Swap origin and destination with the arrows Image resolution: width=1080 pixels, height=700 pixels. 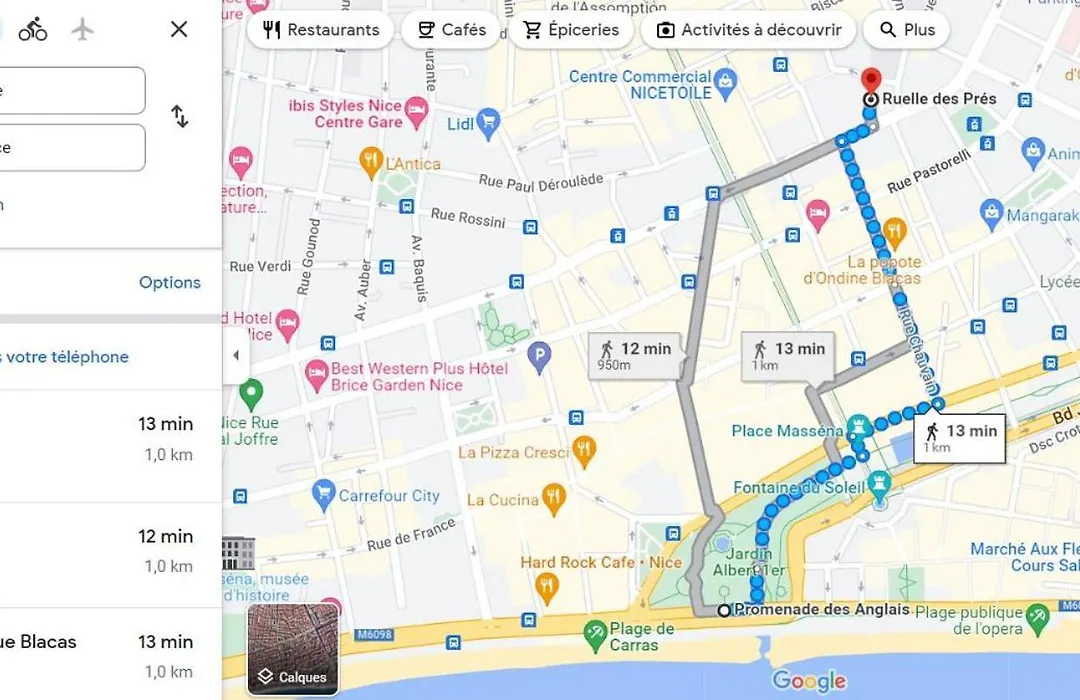pos(179,116)
